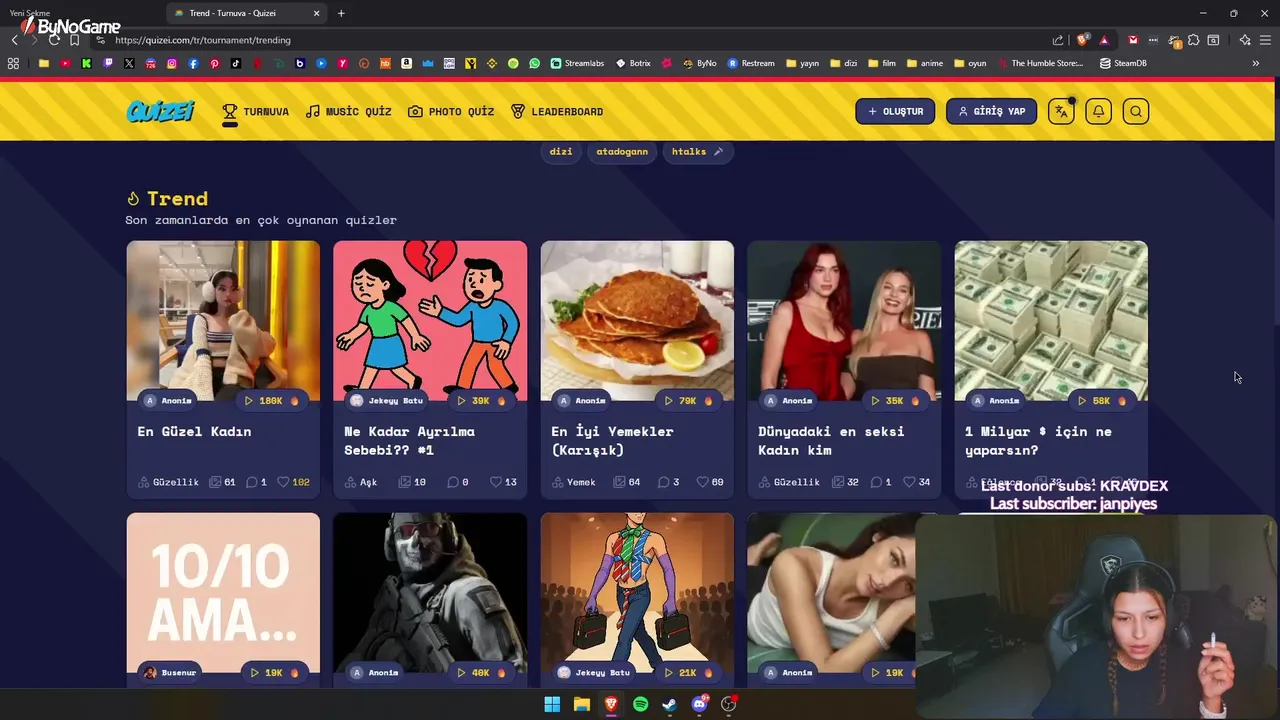Click 'Dünyadaki en seksi Kadın kim' title
The image size is (1280, 720).
click(831, 441)
